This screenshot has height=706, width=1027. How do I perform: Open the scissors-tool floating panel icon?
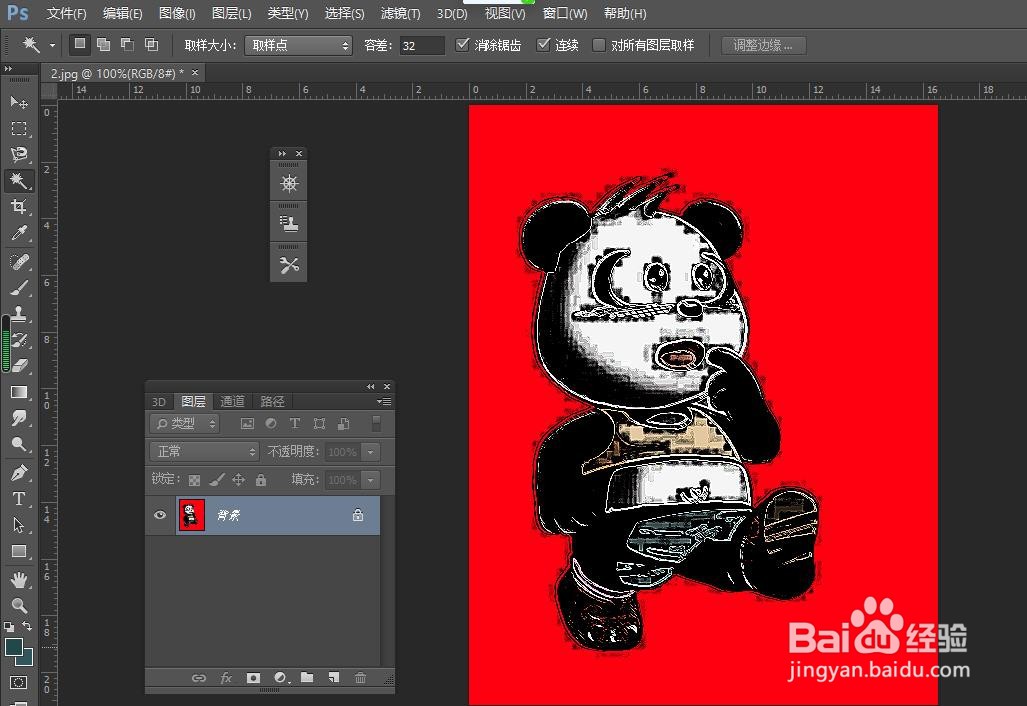[289, 265]
